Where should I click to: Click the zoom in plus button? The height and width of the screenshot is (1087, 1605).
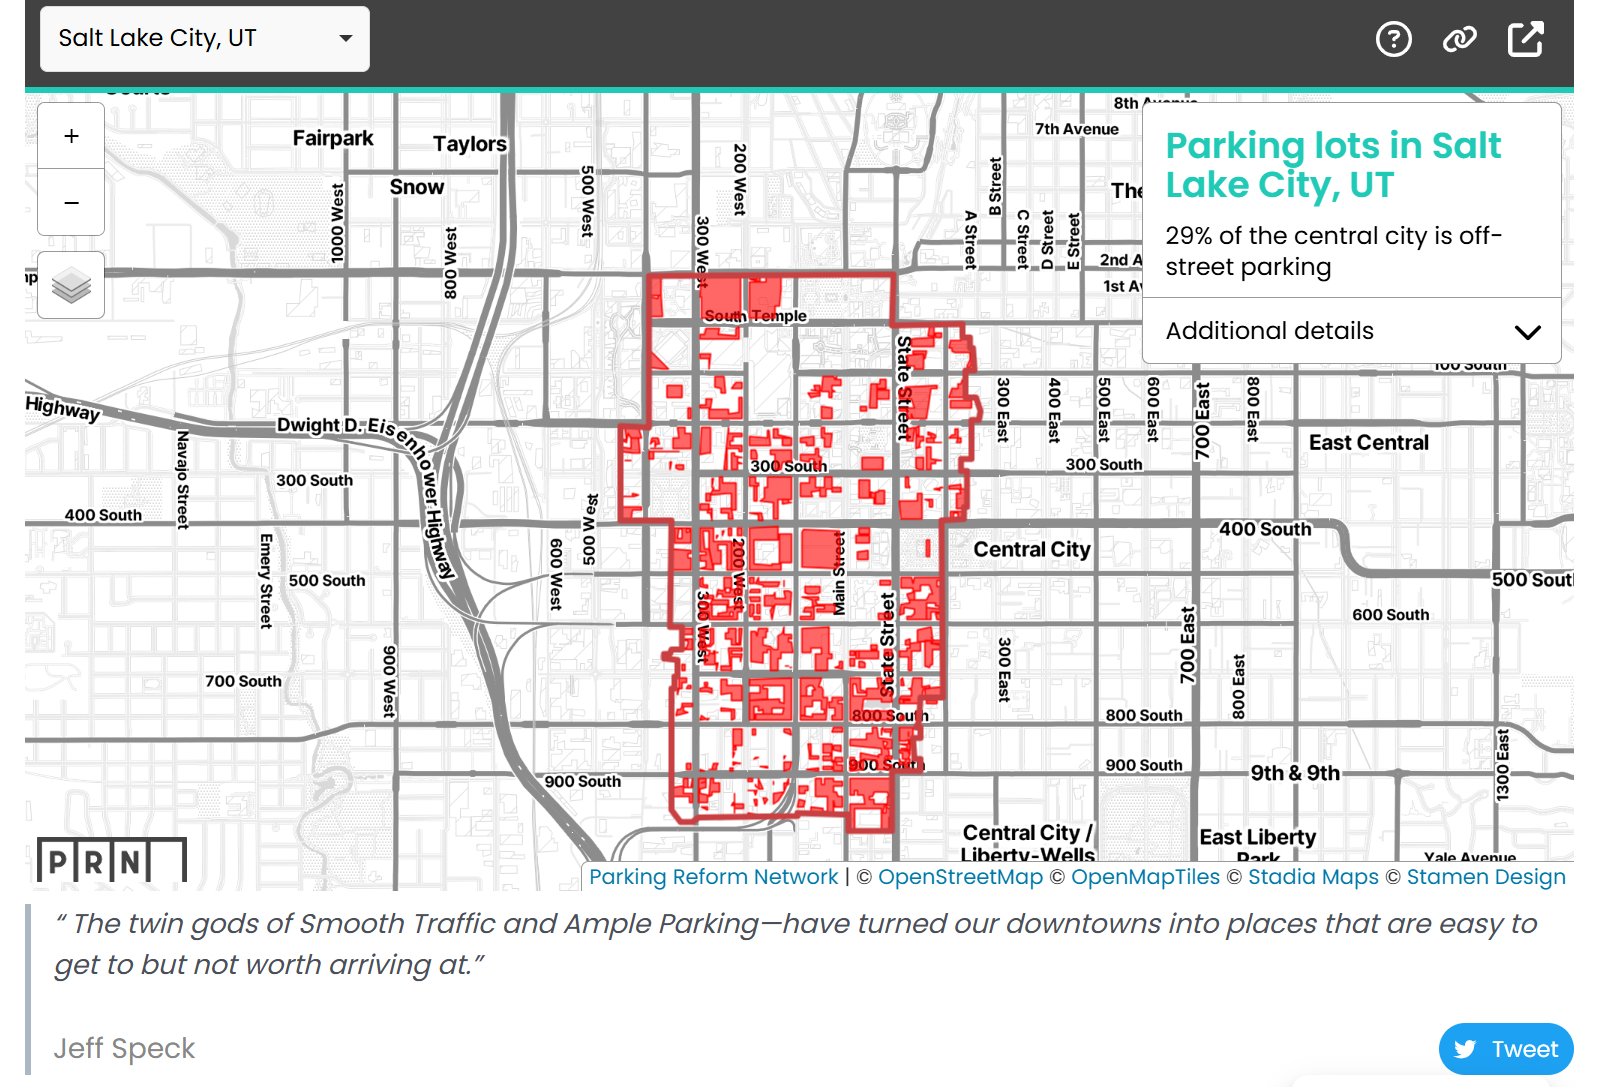(71, 136)
